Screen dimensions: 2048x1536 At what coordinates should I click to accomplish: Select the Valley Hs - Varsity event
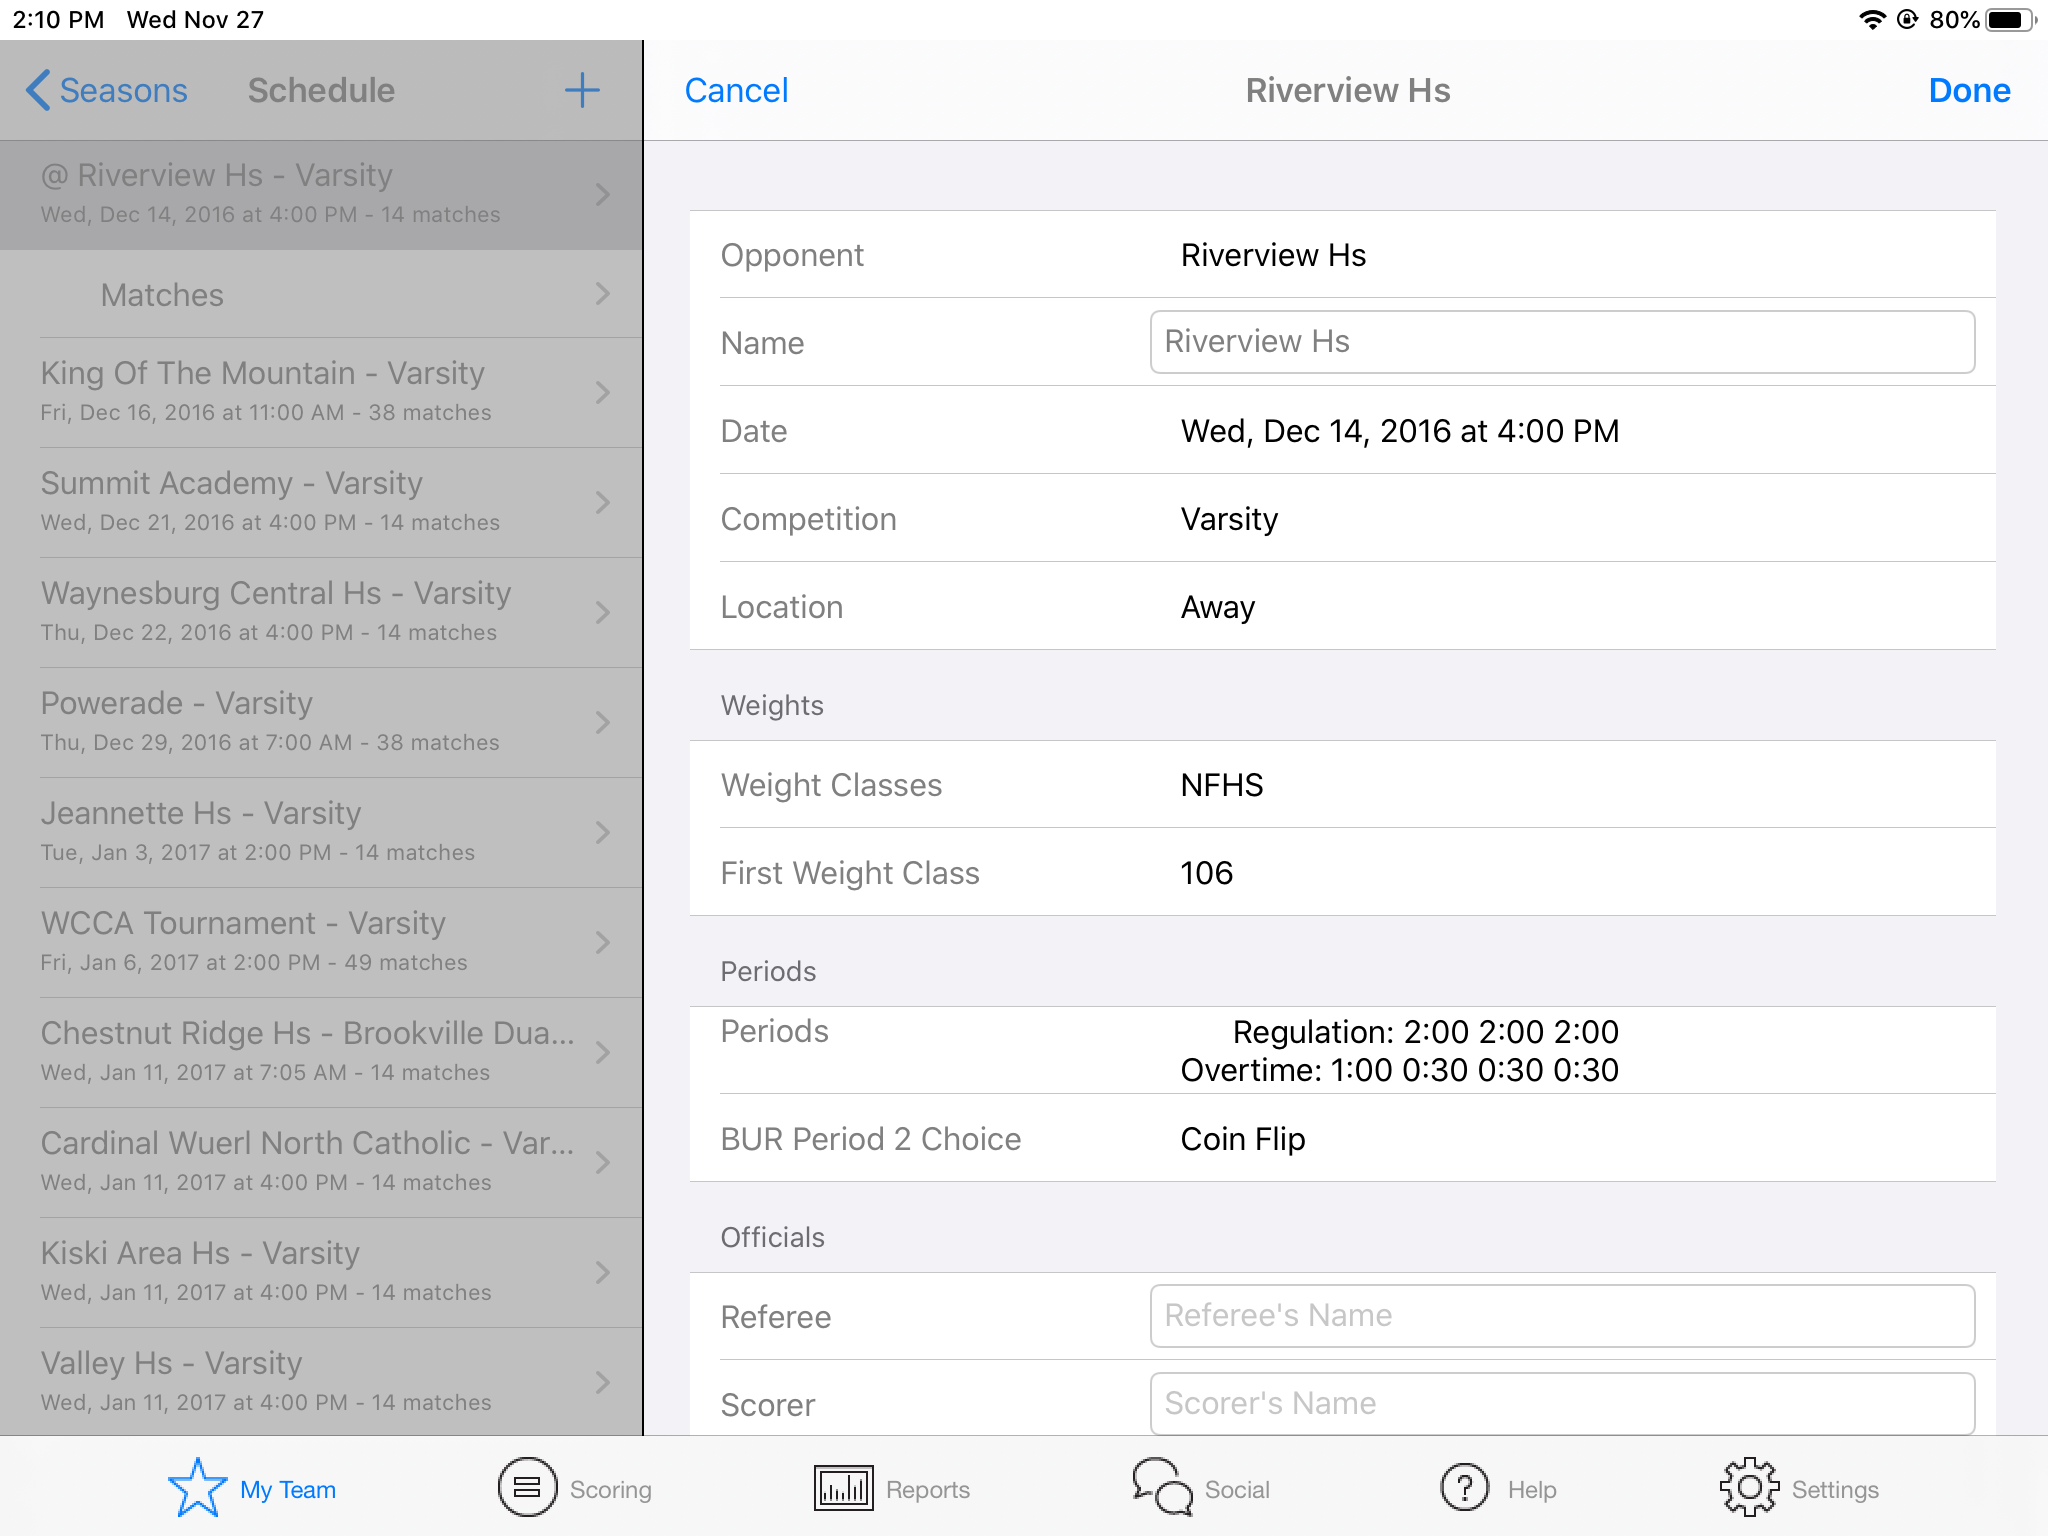pos(321,1382)
